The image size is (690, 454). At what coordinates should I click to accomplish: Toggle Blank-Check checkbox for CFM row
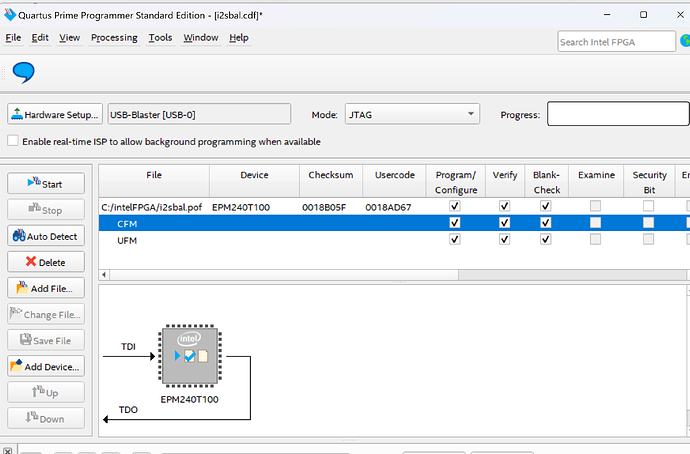pos(546,223)
